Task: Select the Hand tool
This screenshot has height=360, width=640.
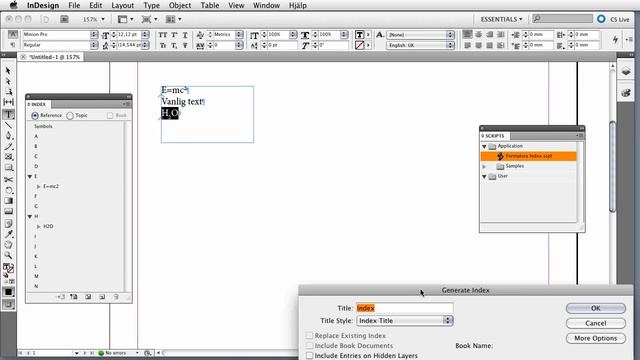Action: point(8,245)
